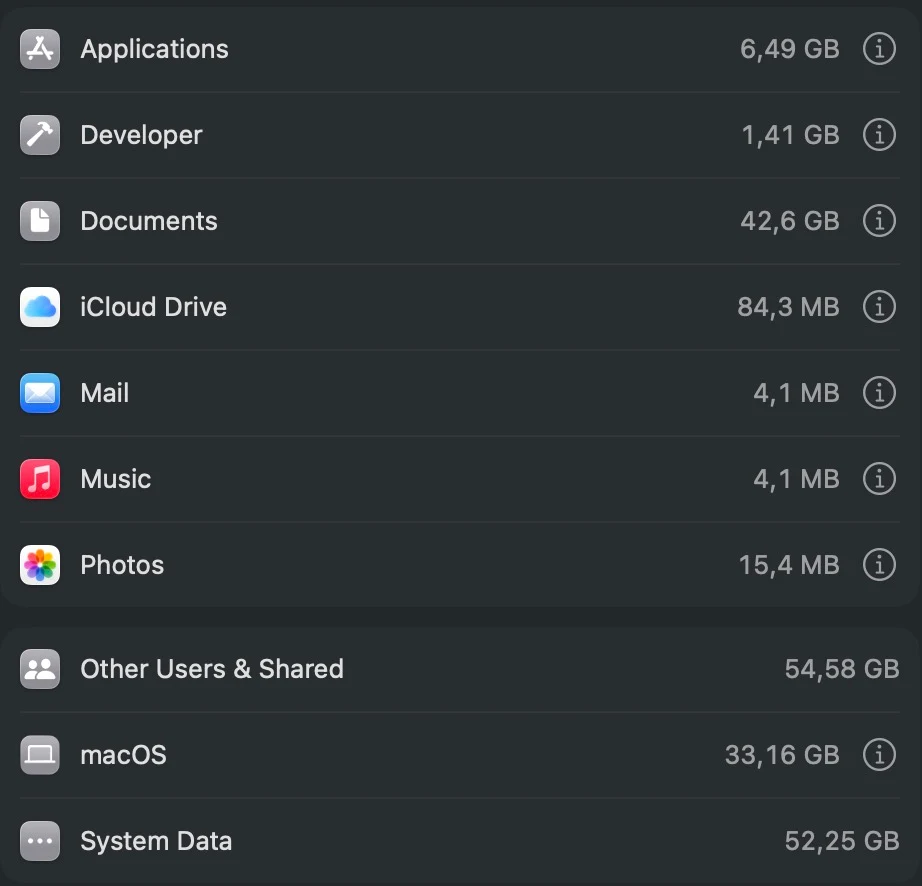Select the System Data label
Screen dimensions: 922x886
click(x=156, y=841)
